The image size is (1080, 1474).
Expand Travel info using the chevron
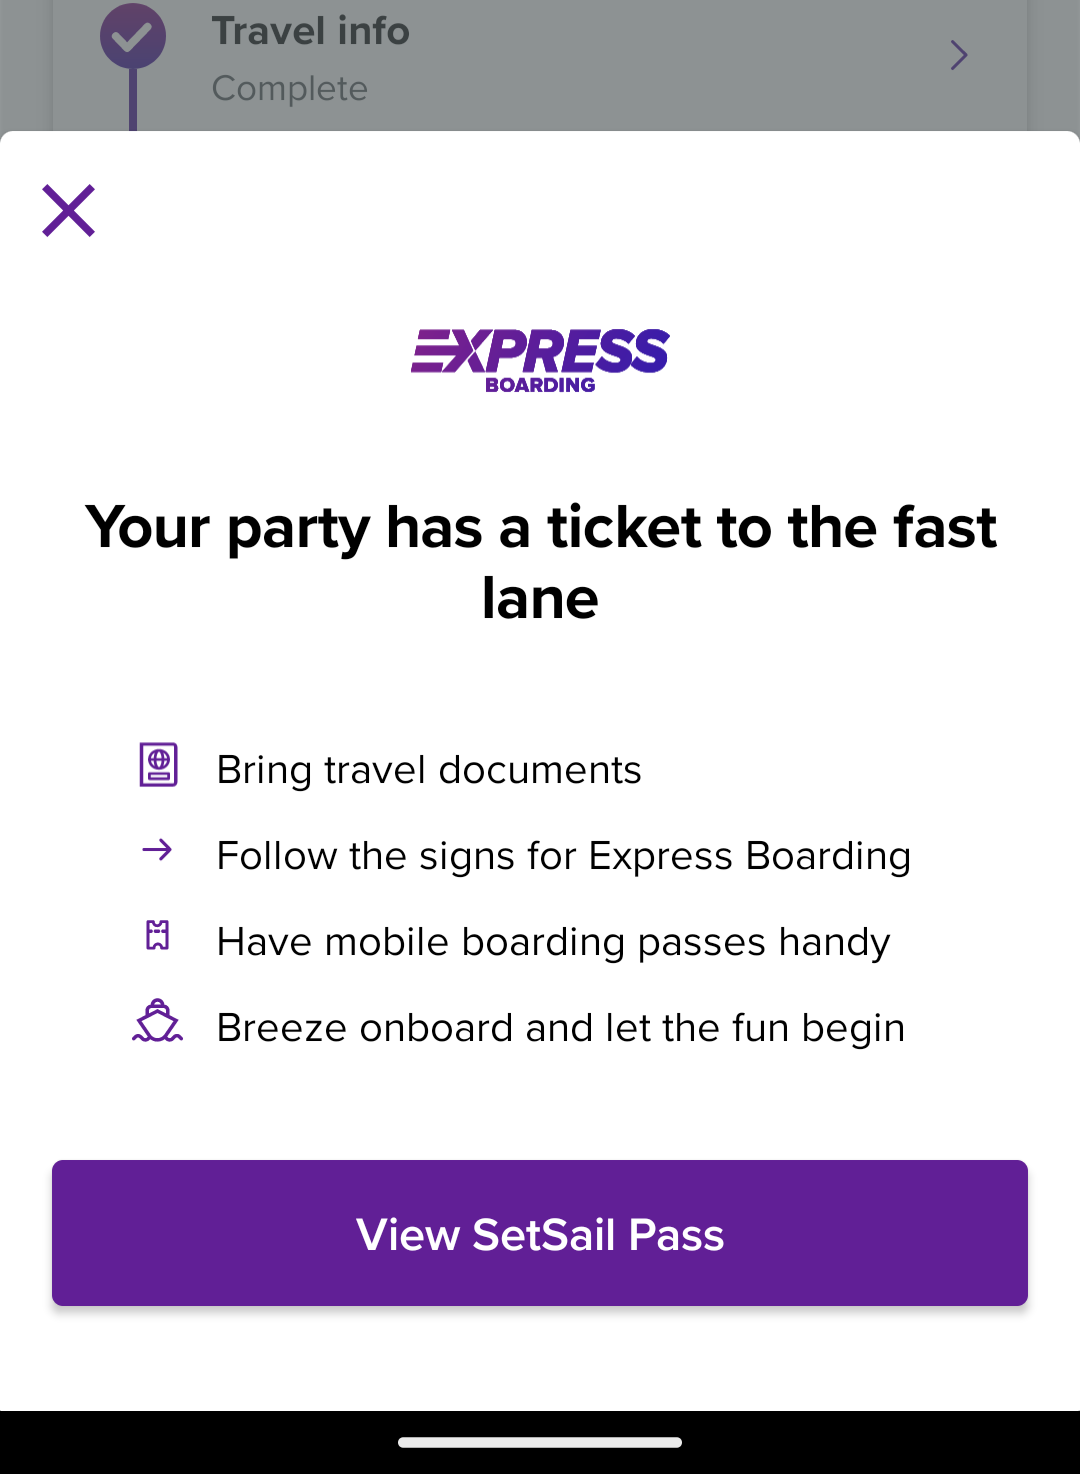(958, 55)
